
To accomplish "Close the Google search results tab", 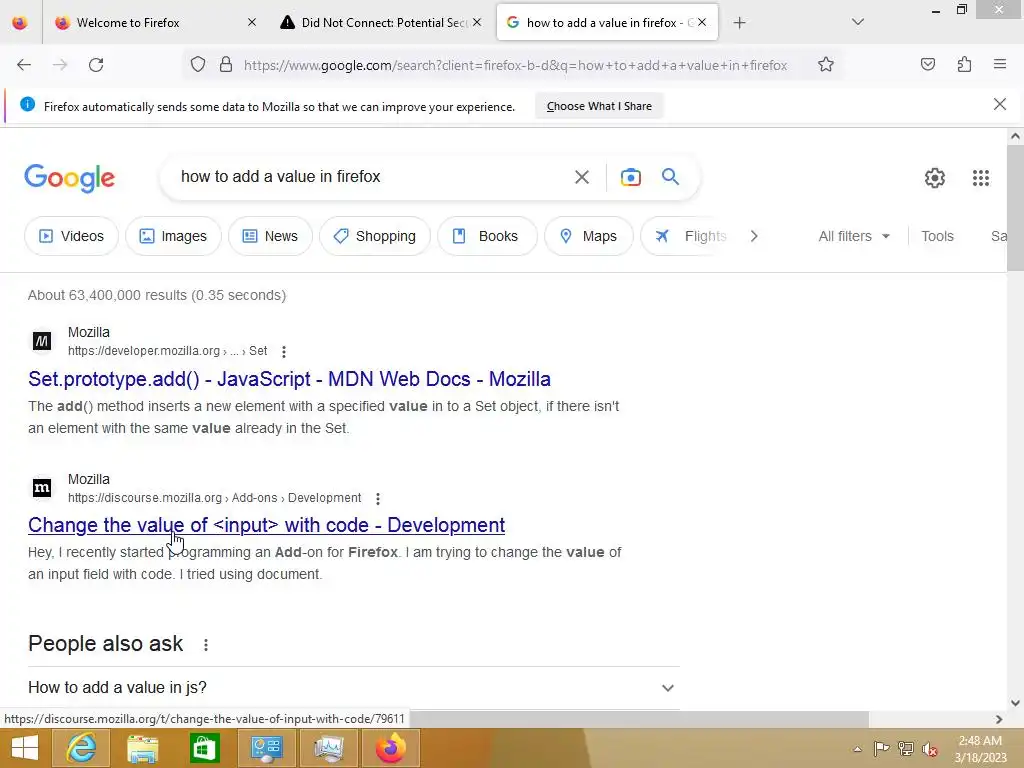I will [702, 23].
